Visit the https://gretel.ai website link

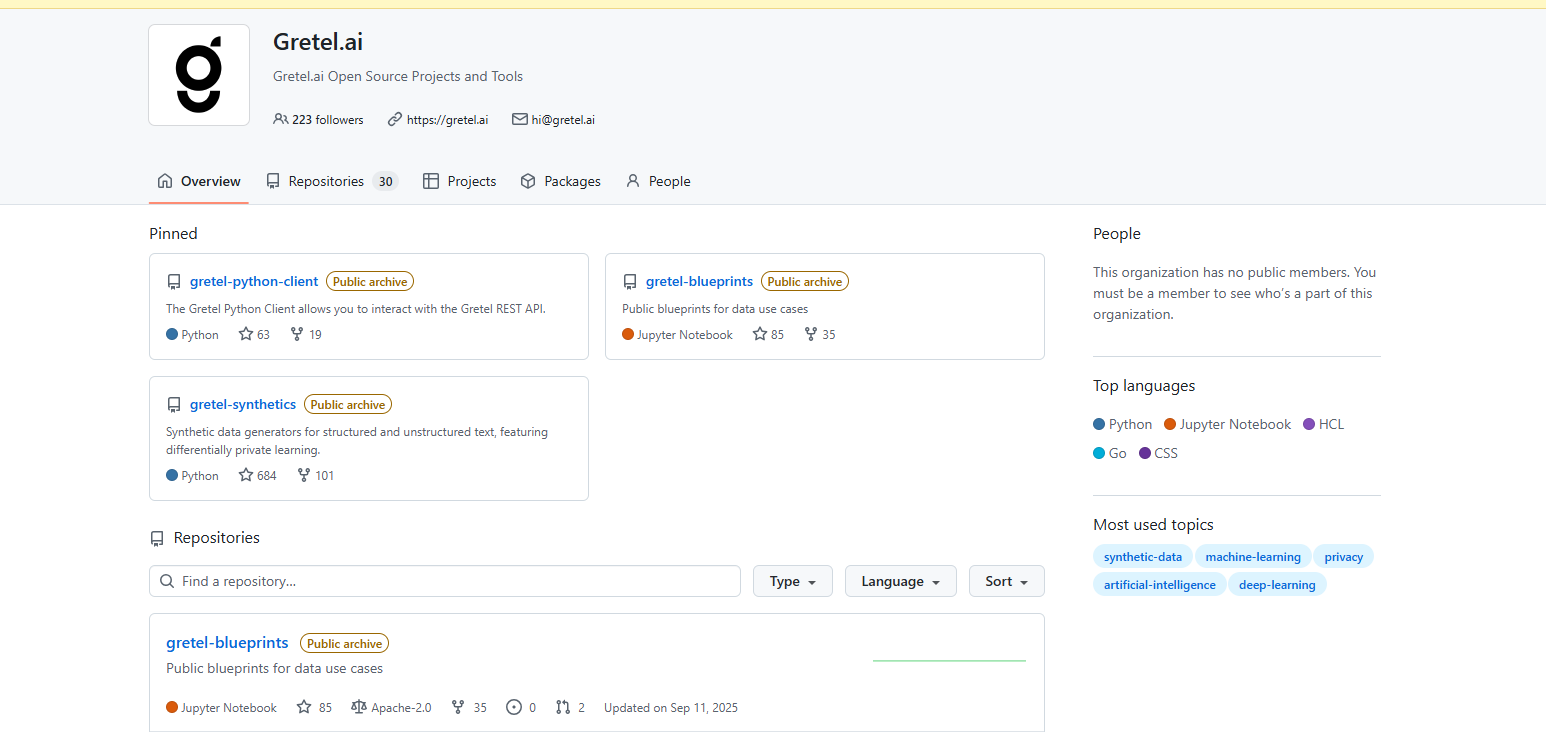click(x=447, y=119)
